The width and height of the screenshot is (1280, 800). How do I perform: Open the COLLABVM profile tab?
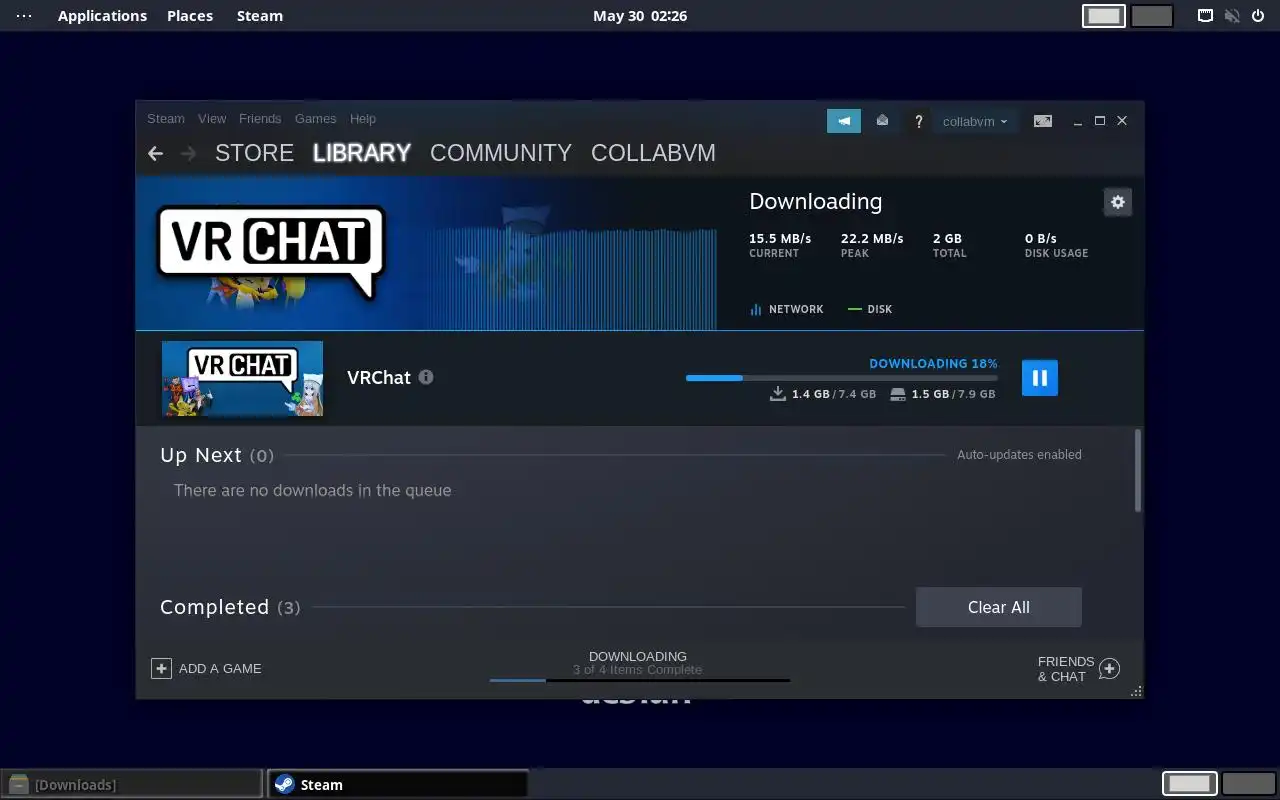point(653,153)
